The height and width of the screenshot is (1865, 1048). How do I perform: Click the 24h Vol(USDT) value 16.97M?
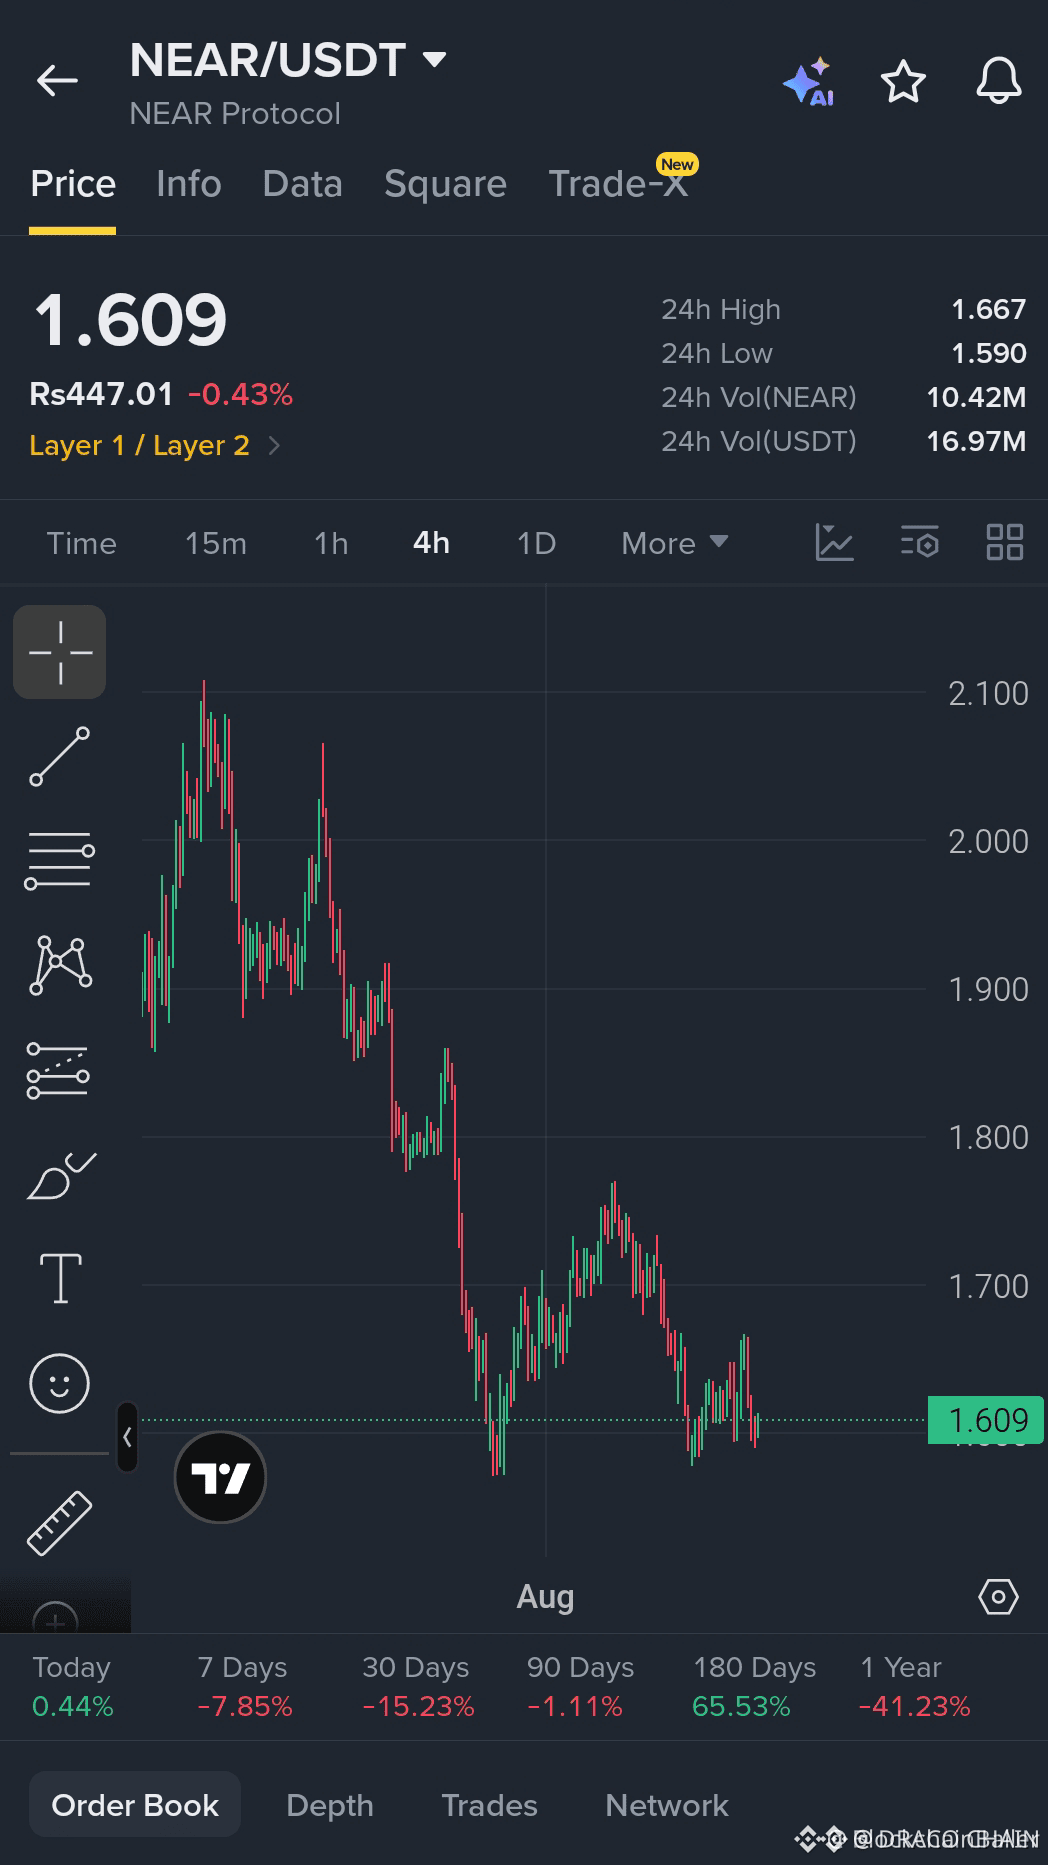tap(976, 441)
